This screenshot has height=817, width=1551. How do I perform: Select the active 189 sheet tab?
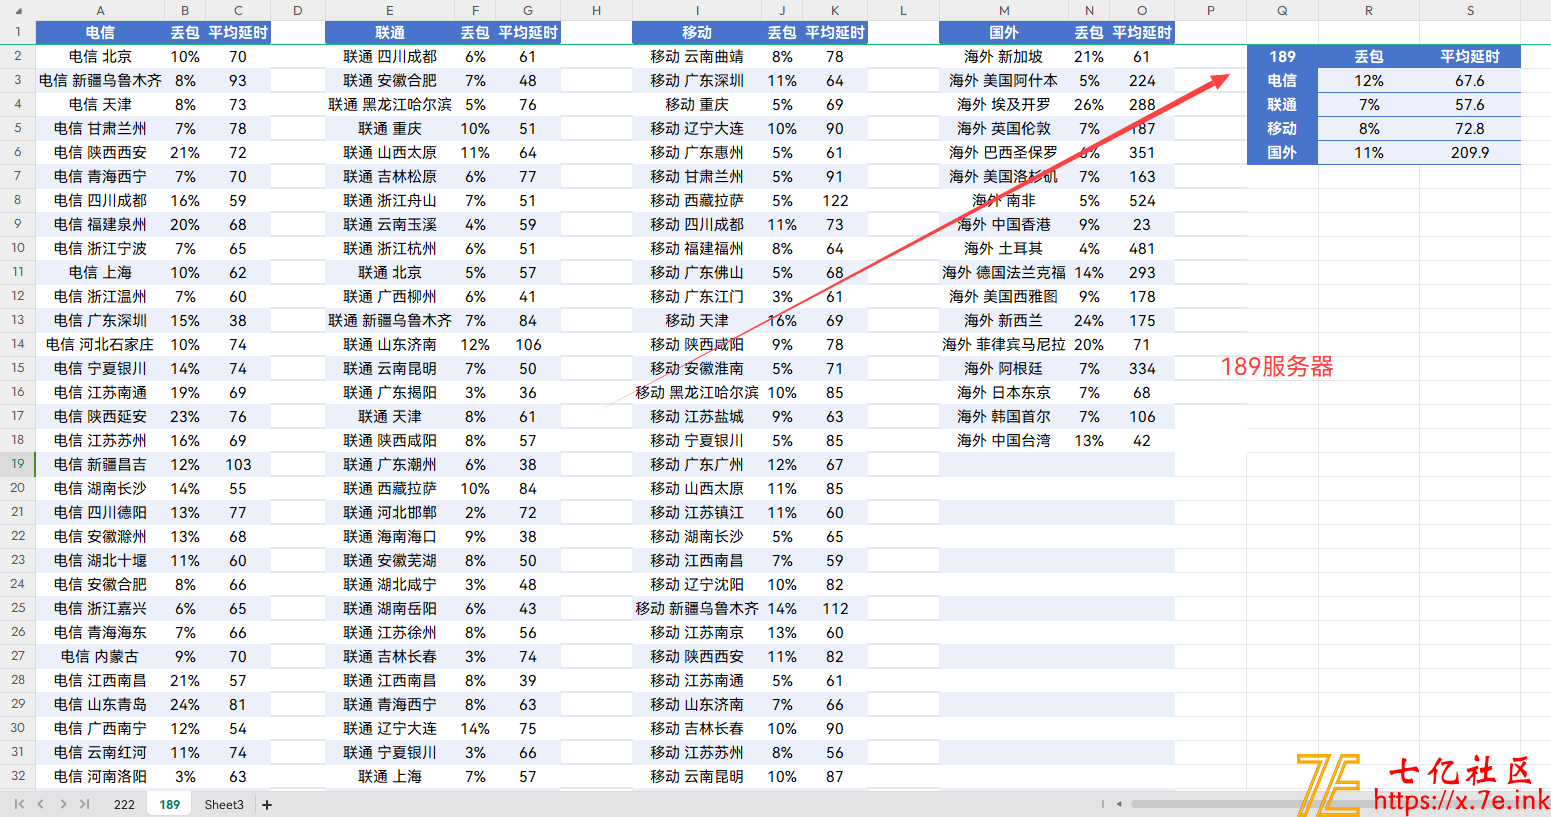[170, 804]
